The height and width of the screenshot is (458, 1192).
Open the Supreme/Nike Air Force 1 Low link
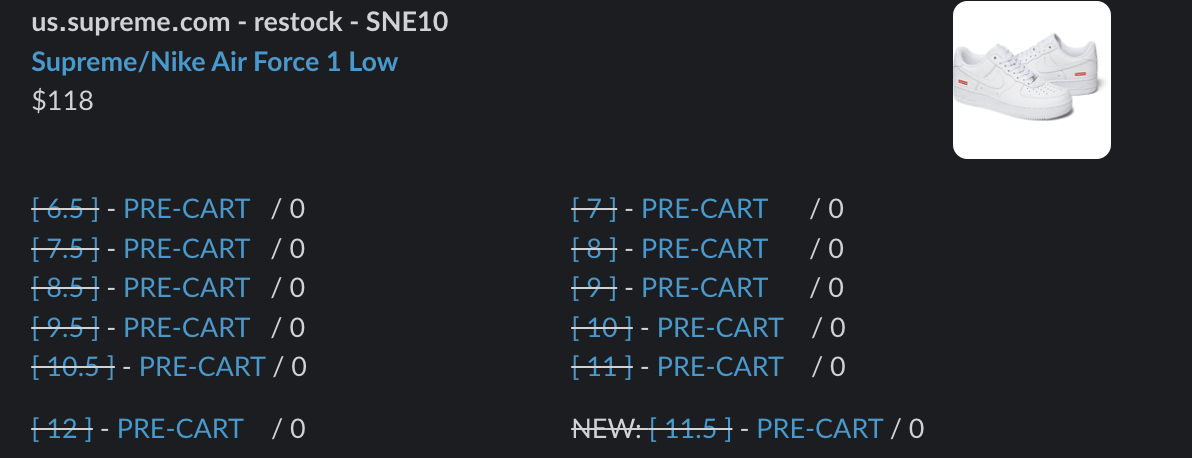pyautogui.click(x=214, y=62)
